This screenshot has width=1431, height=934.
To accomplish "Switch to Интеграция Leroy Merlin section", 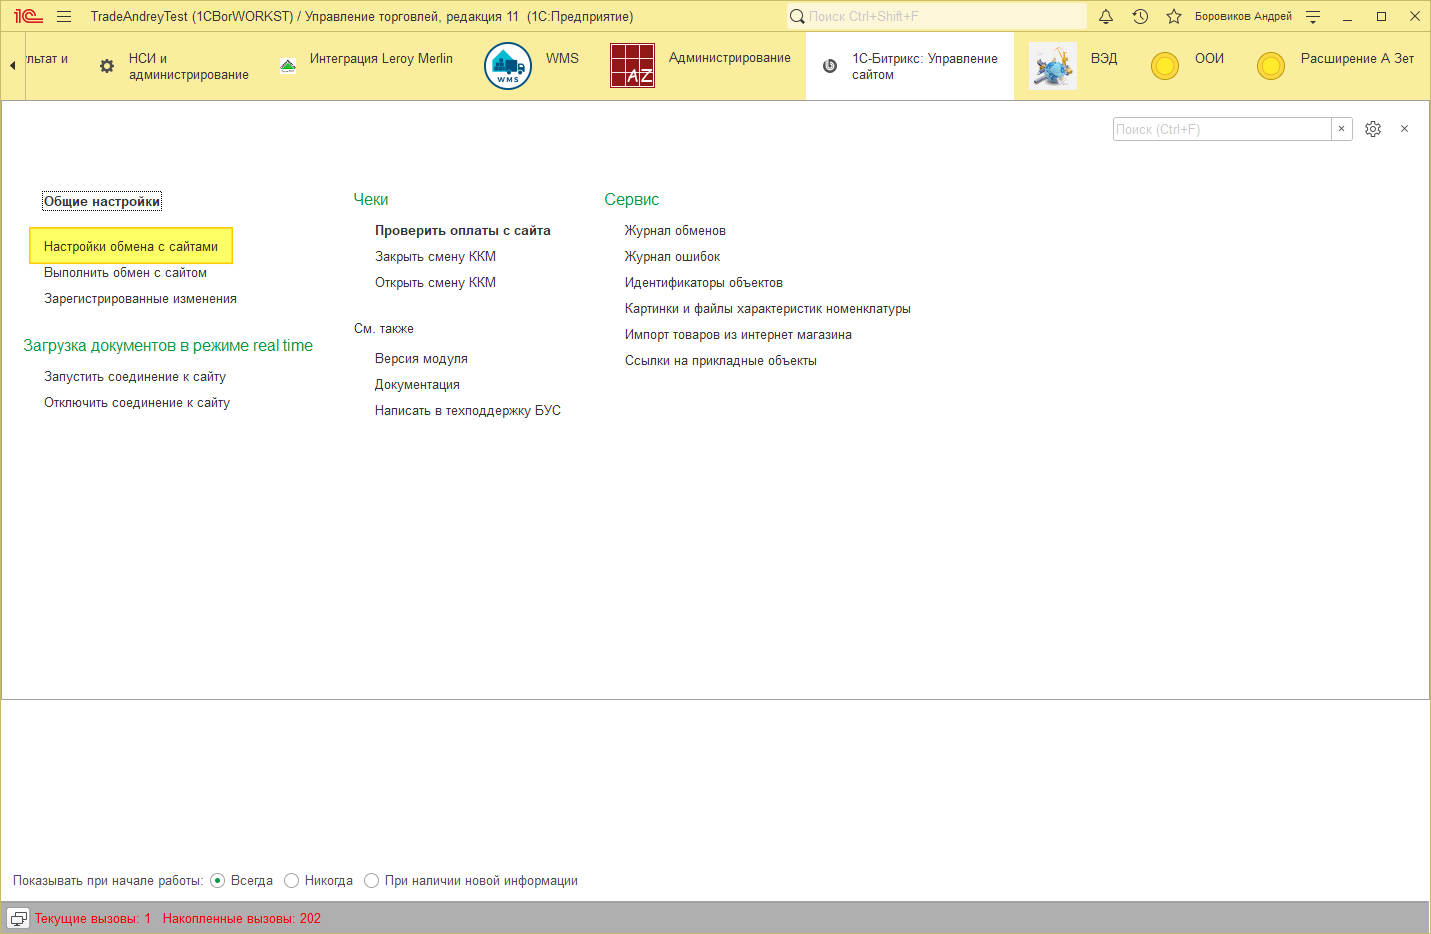I will (x=380, y=59).
